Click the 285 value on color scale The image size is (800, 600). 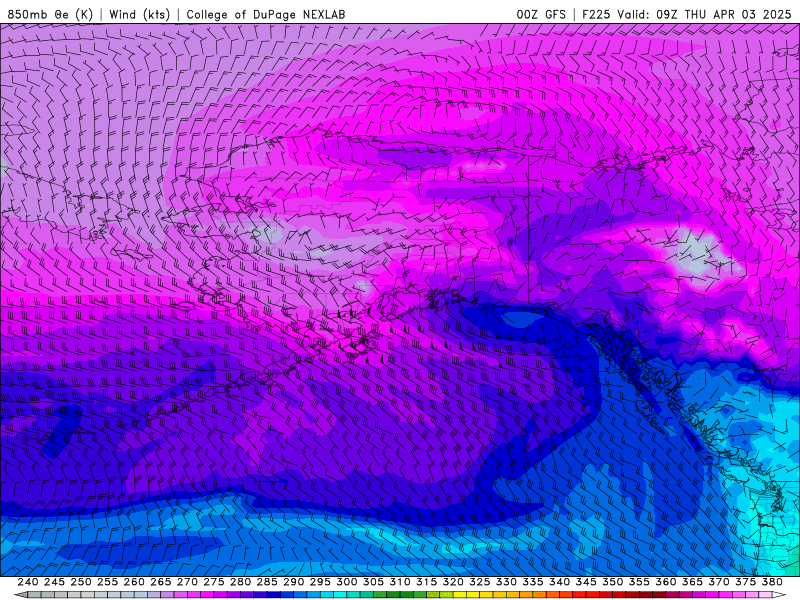[x=267, y=582]
